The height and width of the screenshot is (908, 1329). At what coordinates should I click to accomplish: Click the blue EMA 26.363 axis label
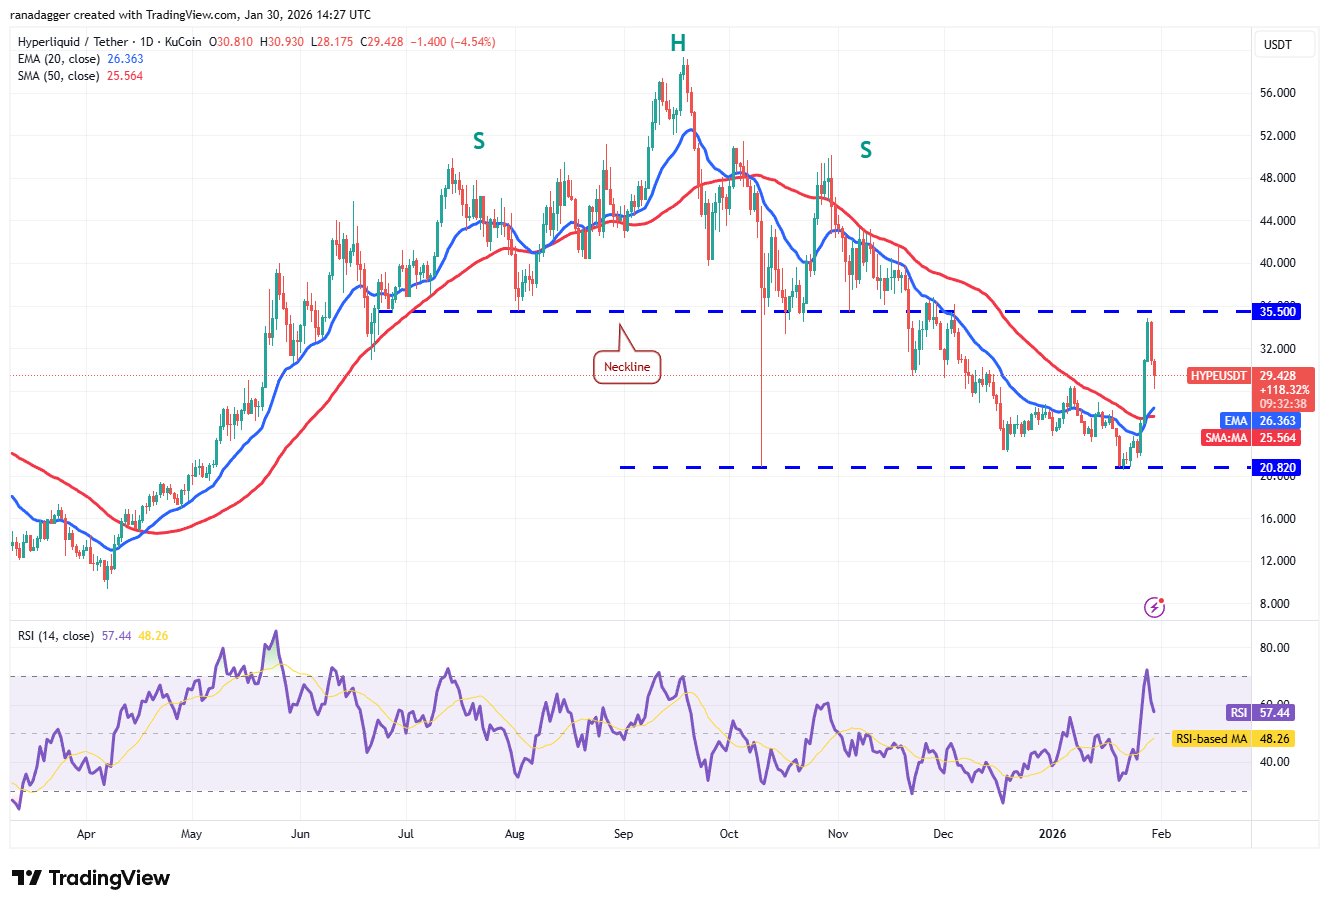click(1261, 421)
